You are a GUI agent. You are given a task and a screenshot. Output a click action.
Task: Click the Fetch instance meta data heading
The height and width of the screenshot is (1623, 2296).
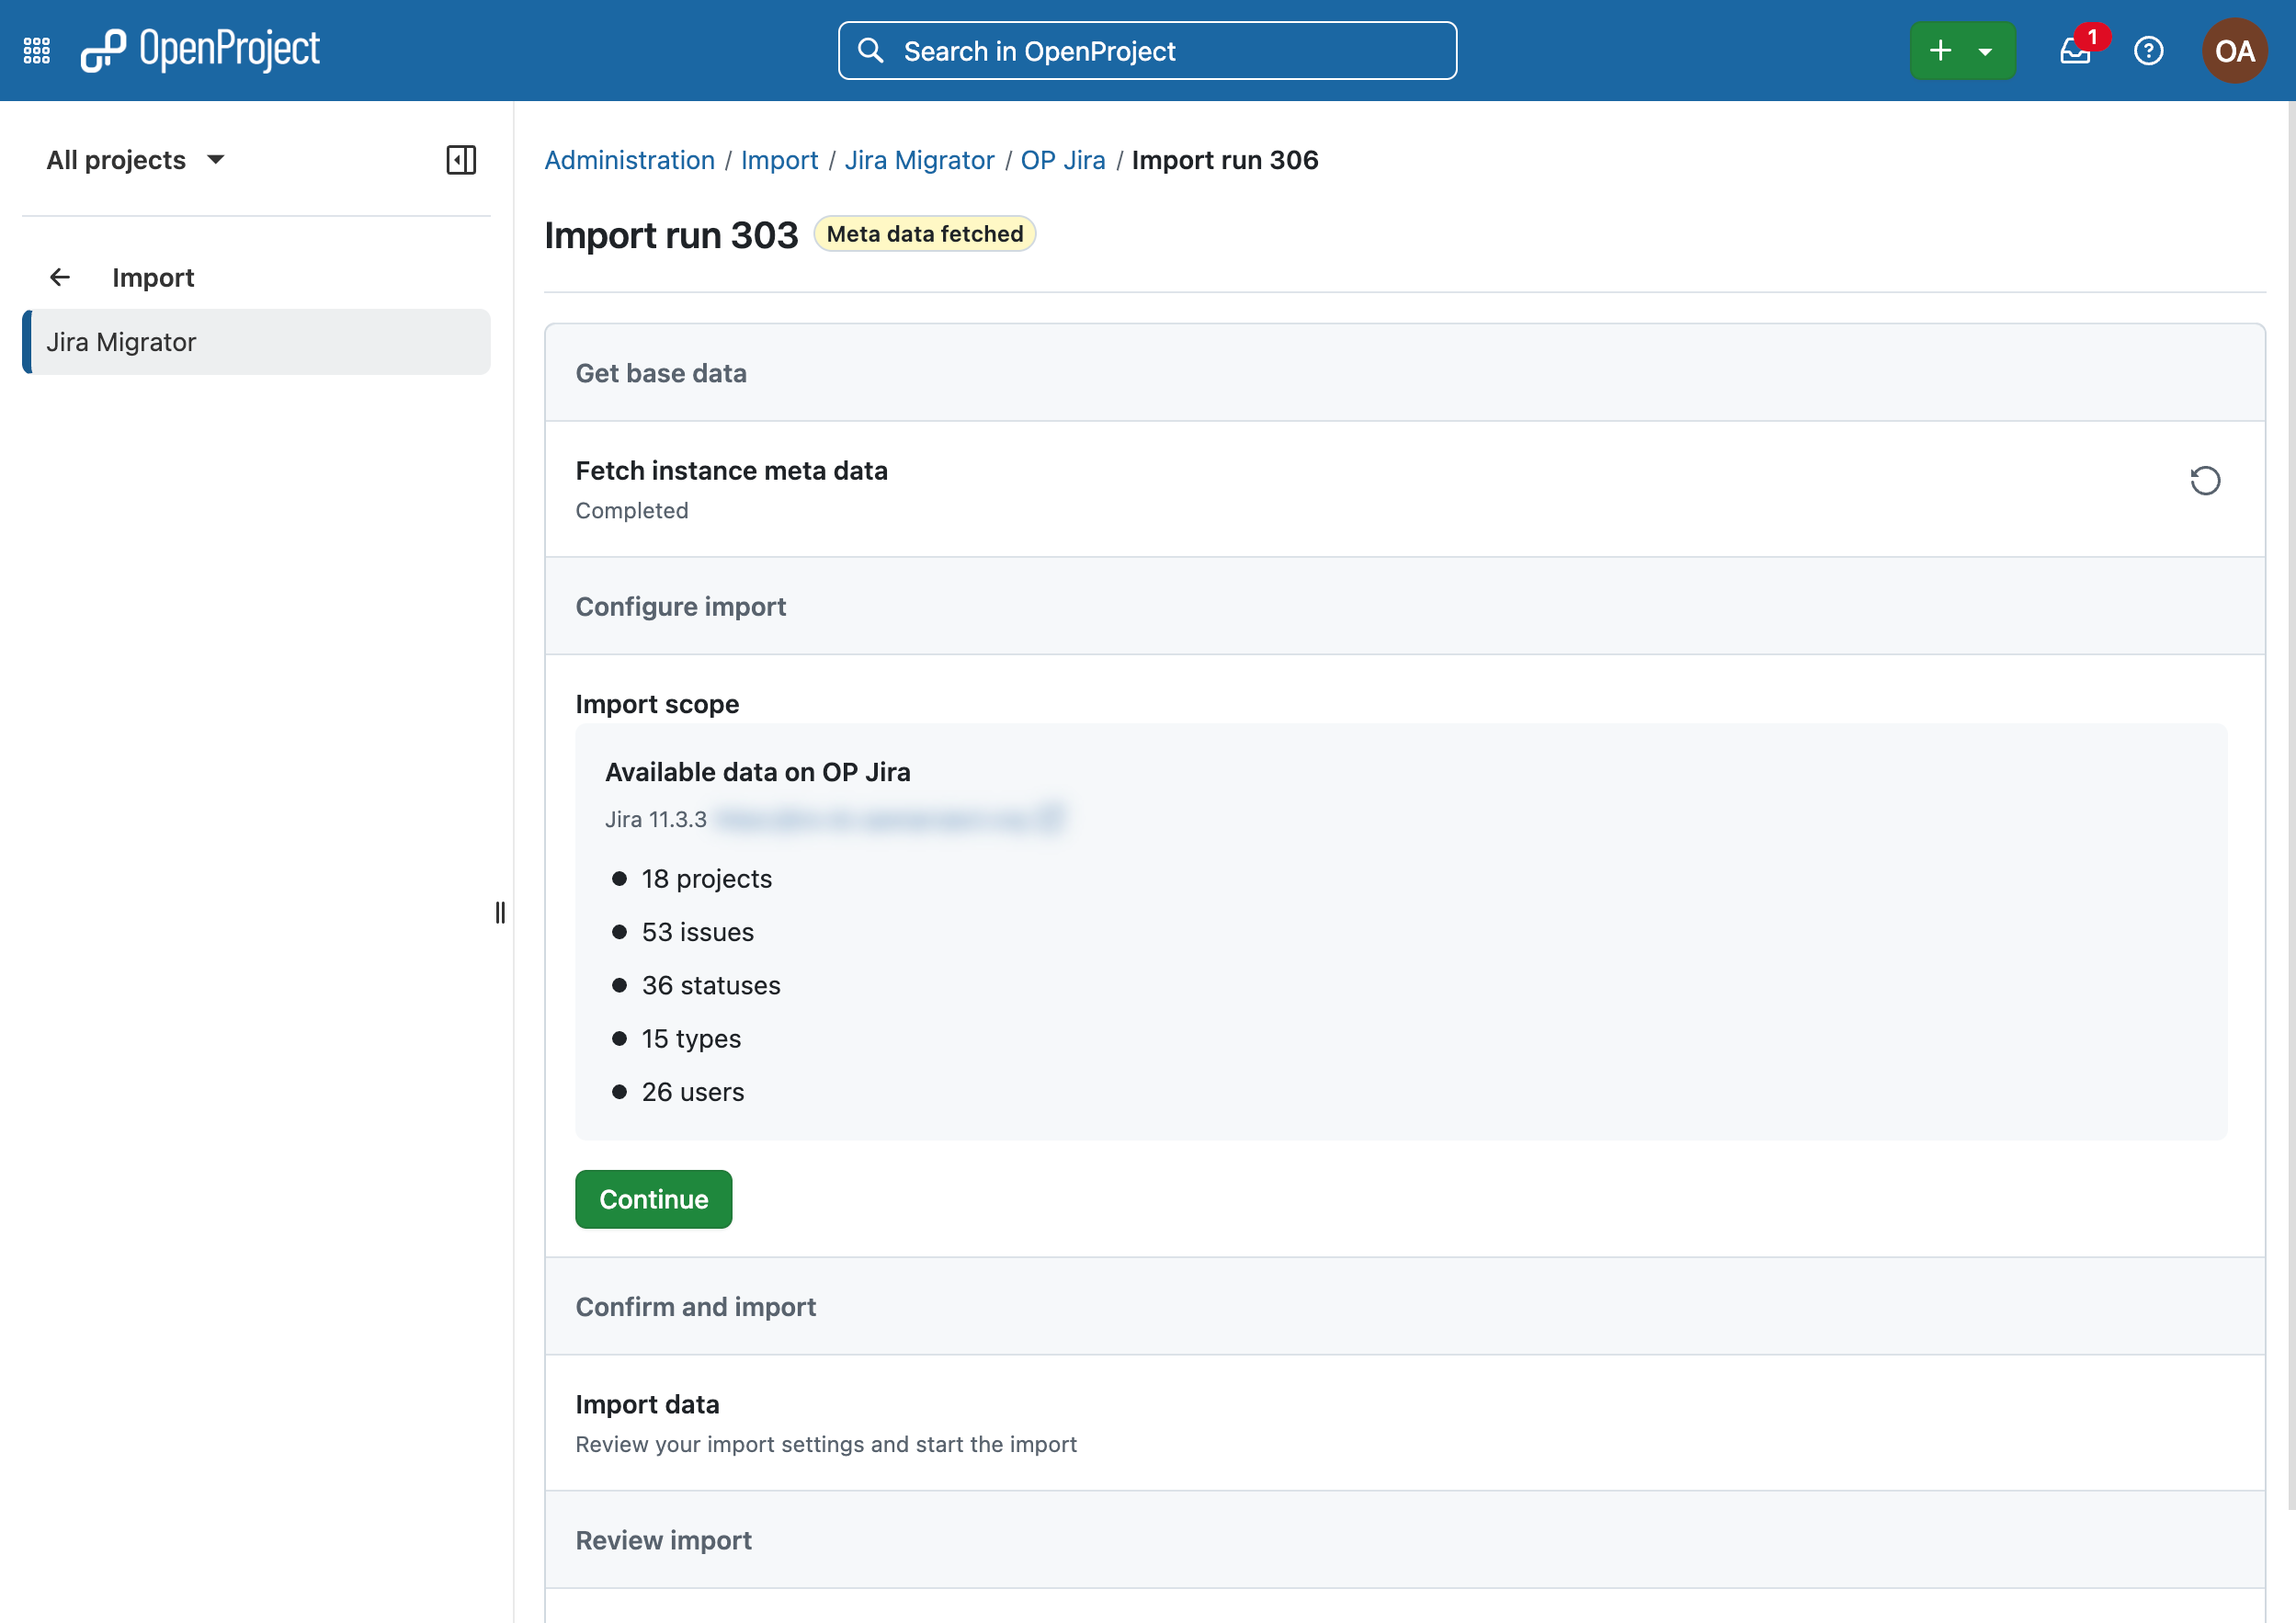[x=731, y=470]
